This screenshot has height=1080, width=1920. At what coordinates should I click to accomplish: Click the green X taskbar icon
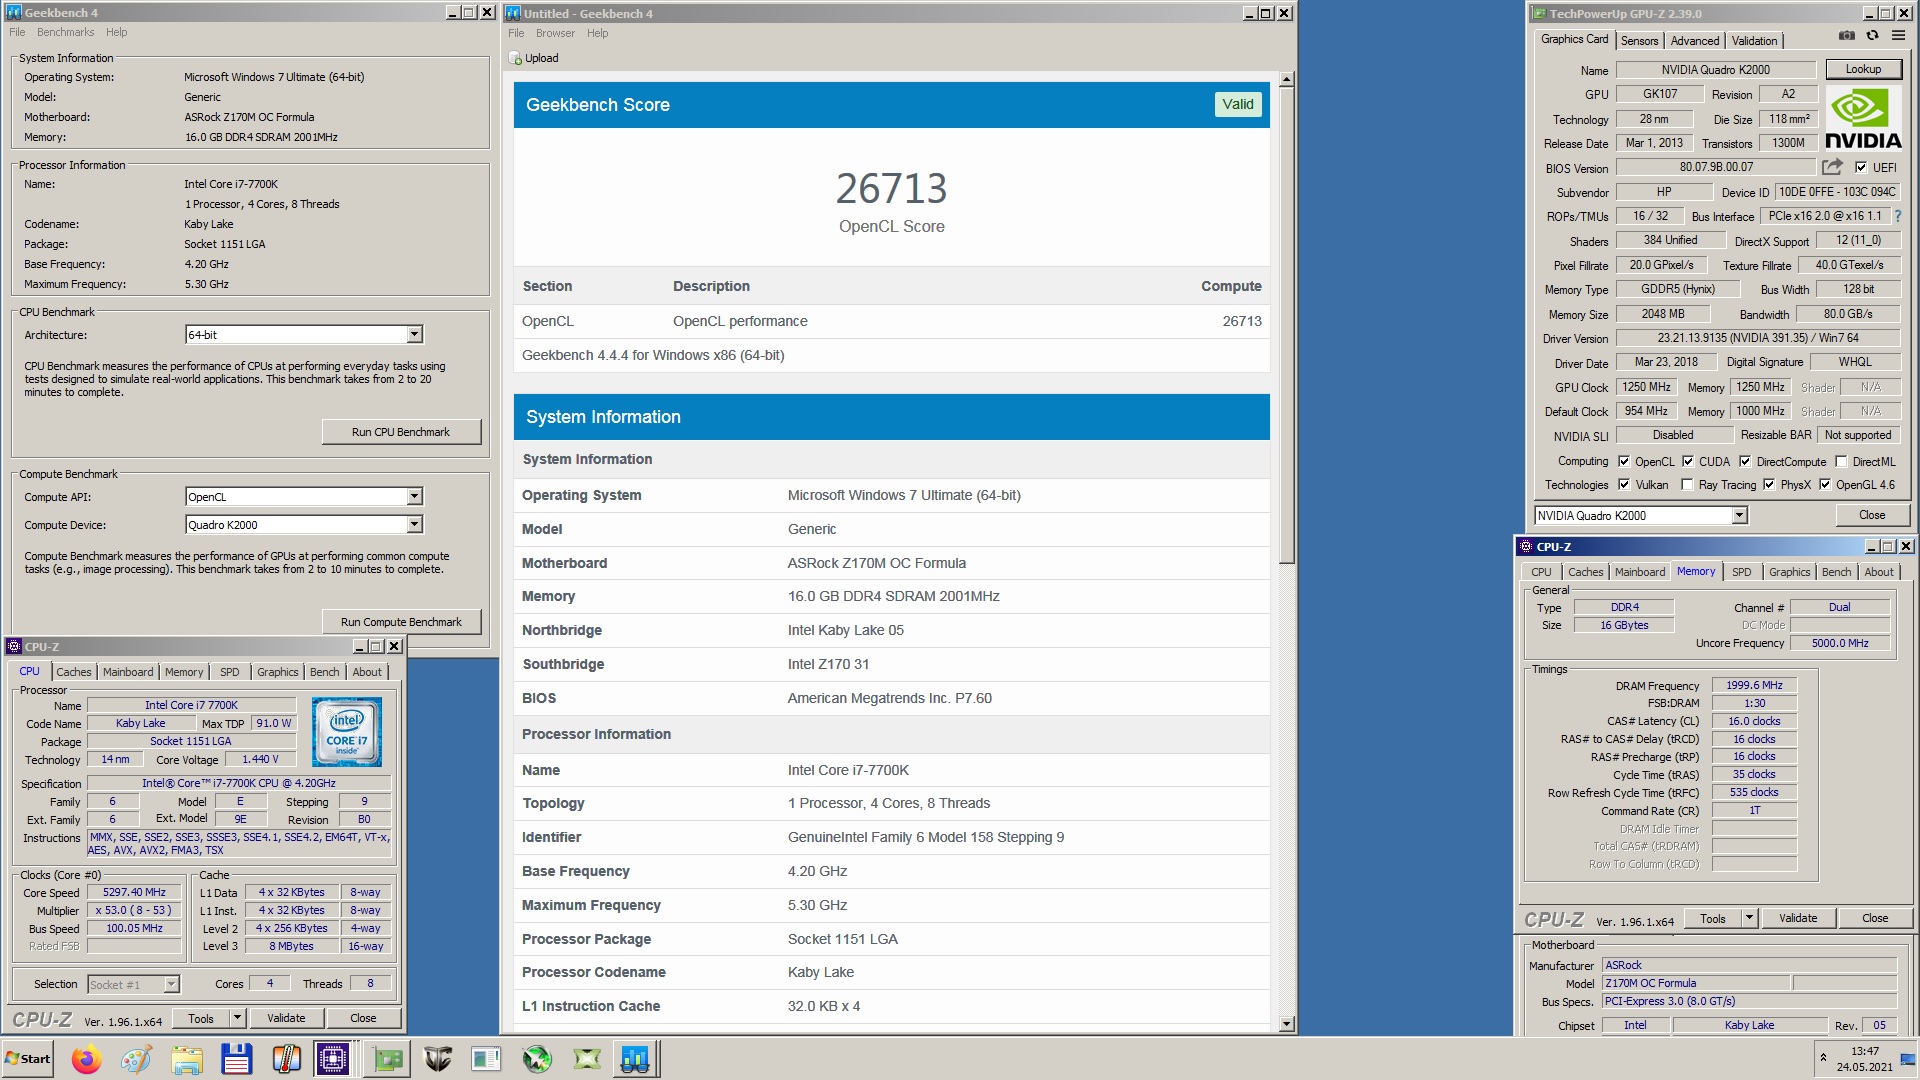tap(587, 1059)
